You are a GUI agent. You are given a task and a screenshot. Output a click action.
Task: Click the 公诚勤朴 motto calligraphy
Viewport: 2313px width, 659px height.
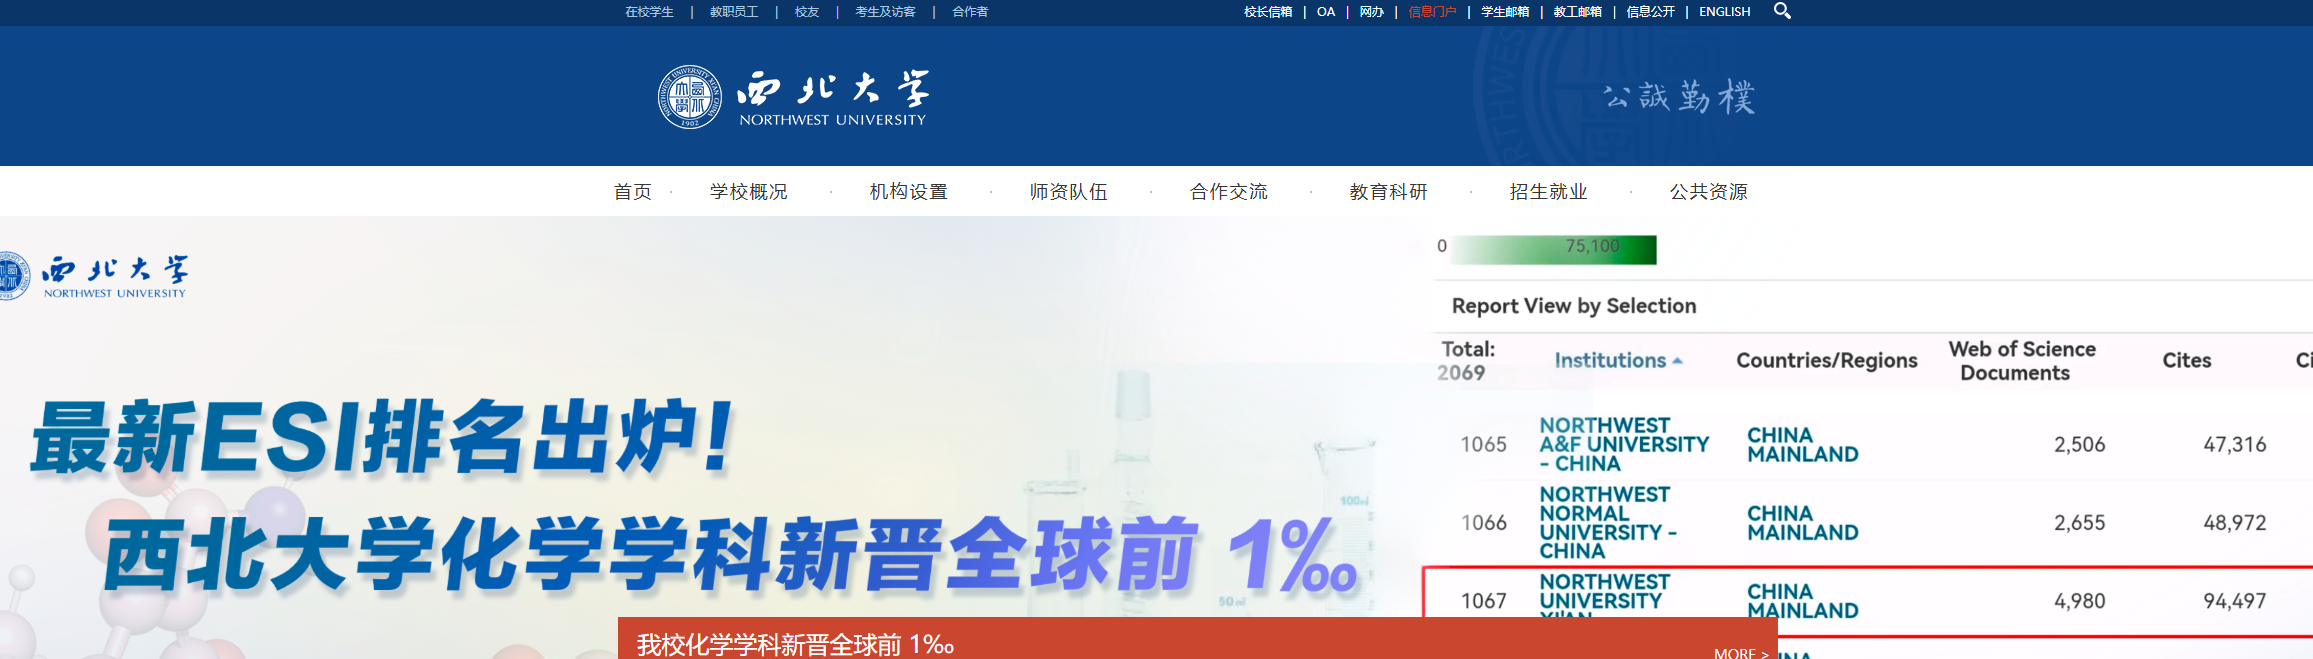click(1679, 97)
